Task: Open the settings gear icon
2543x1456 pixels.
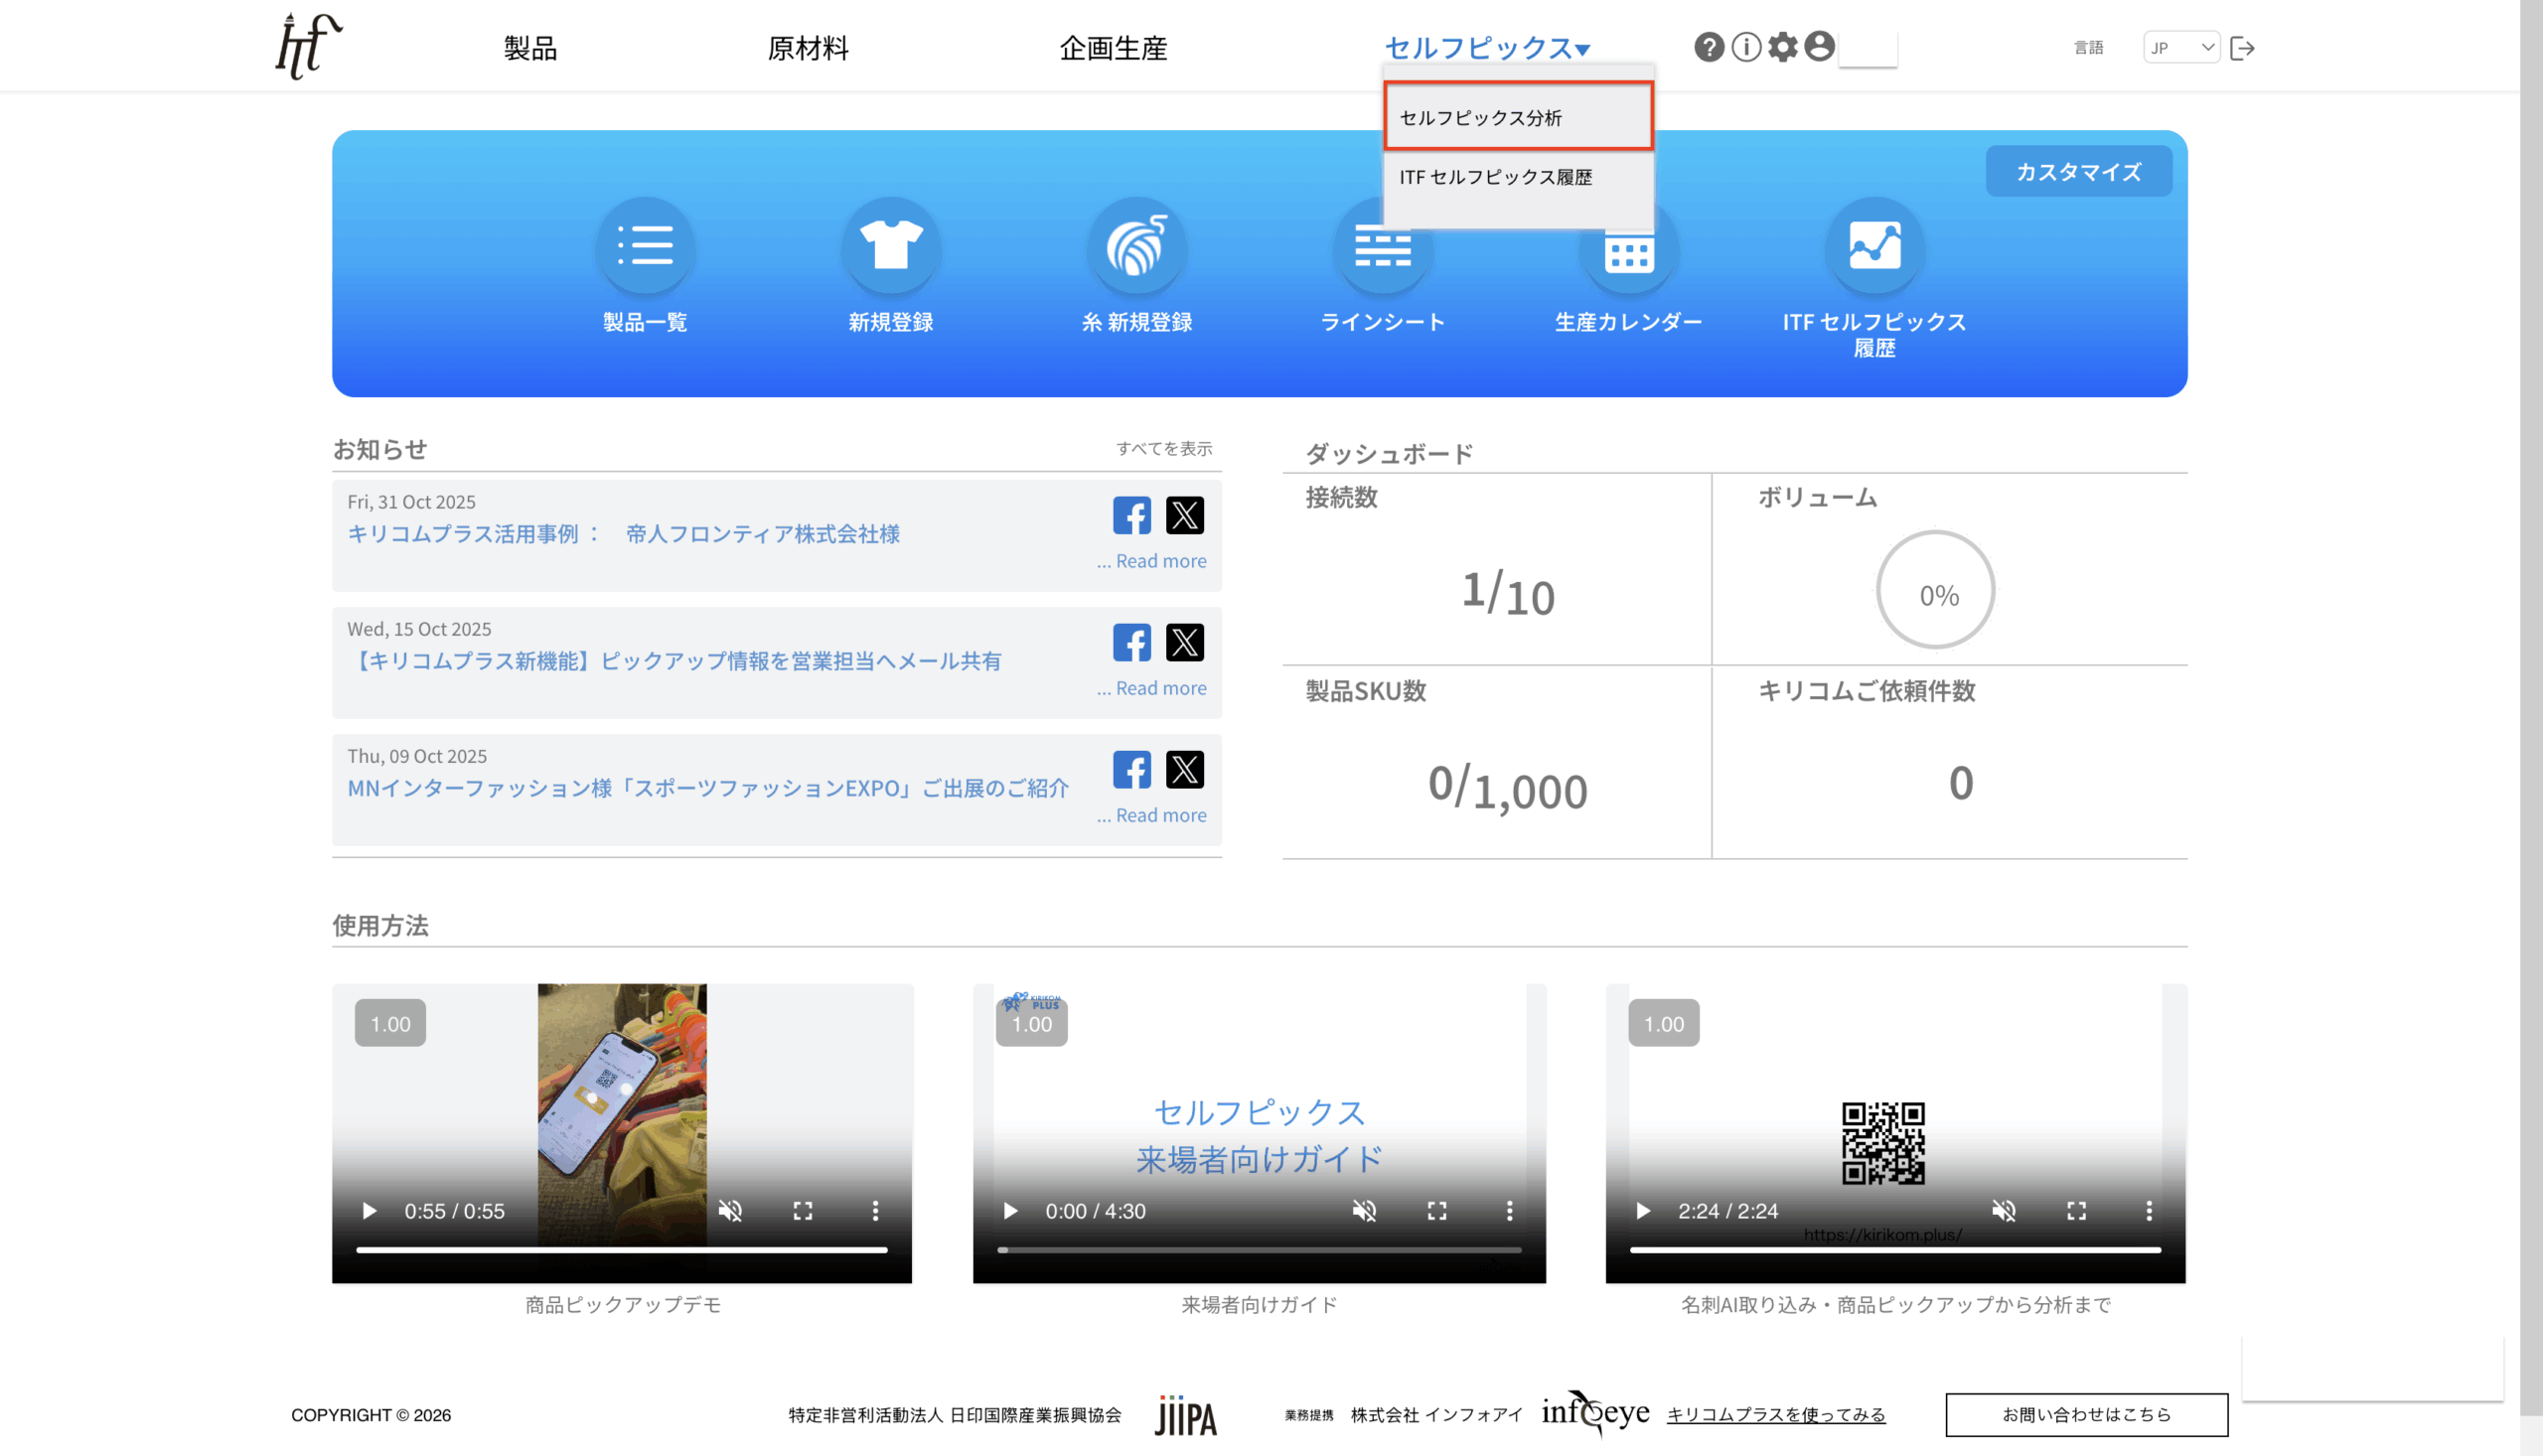Action: 1782,47
